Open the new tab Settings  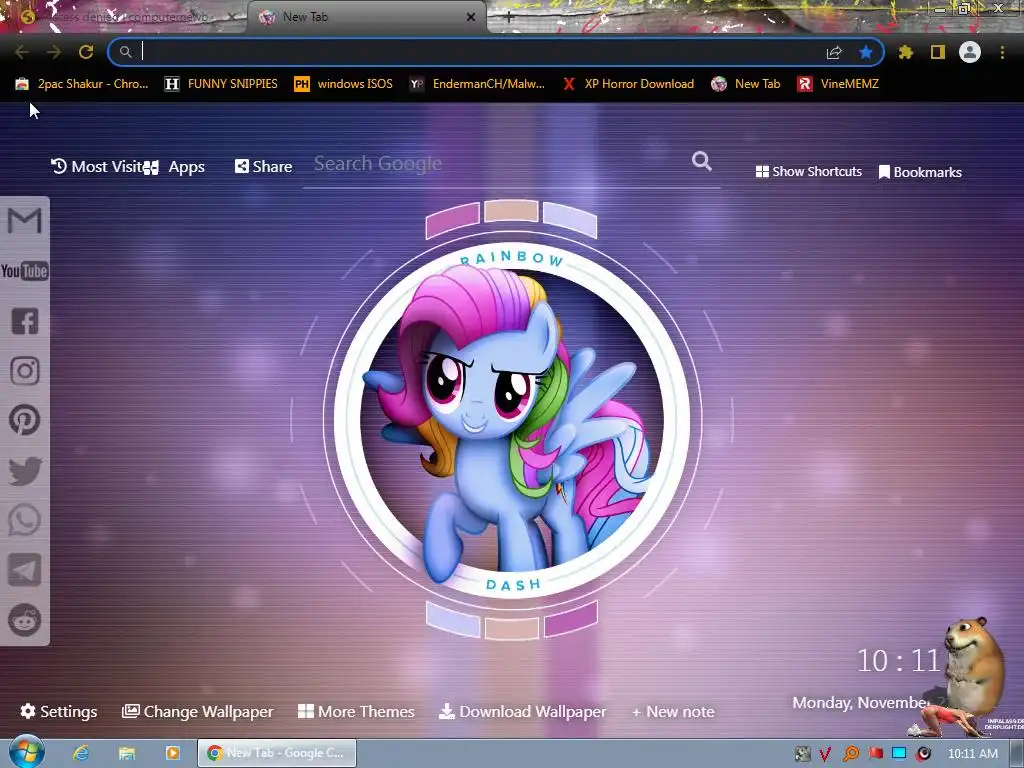[x=59, y=711]
